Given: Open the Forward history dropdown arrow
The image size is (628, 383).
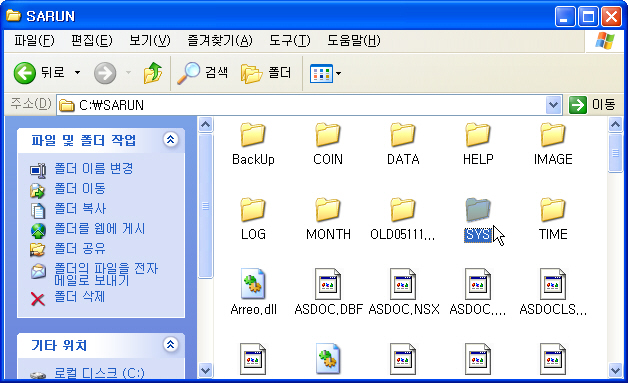Looking at the screenshot, I should [128, 73].
